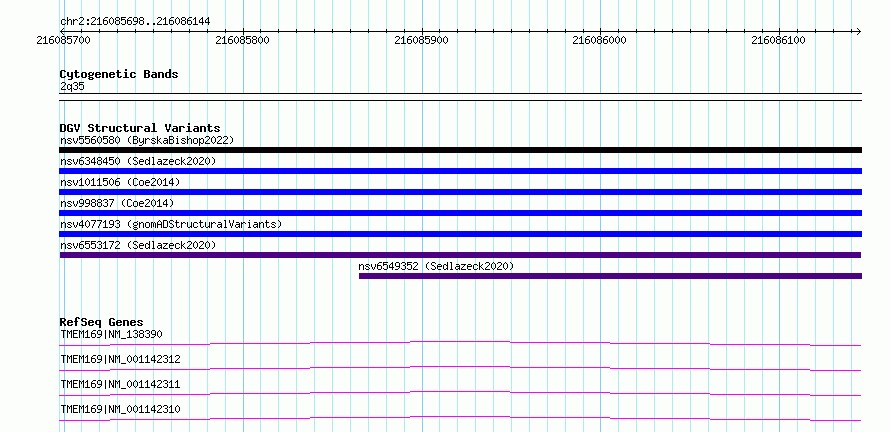Open the nsv4077193 (gnomADStructuralVariants) label

click(171, 224)
